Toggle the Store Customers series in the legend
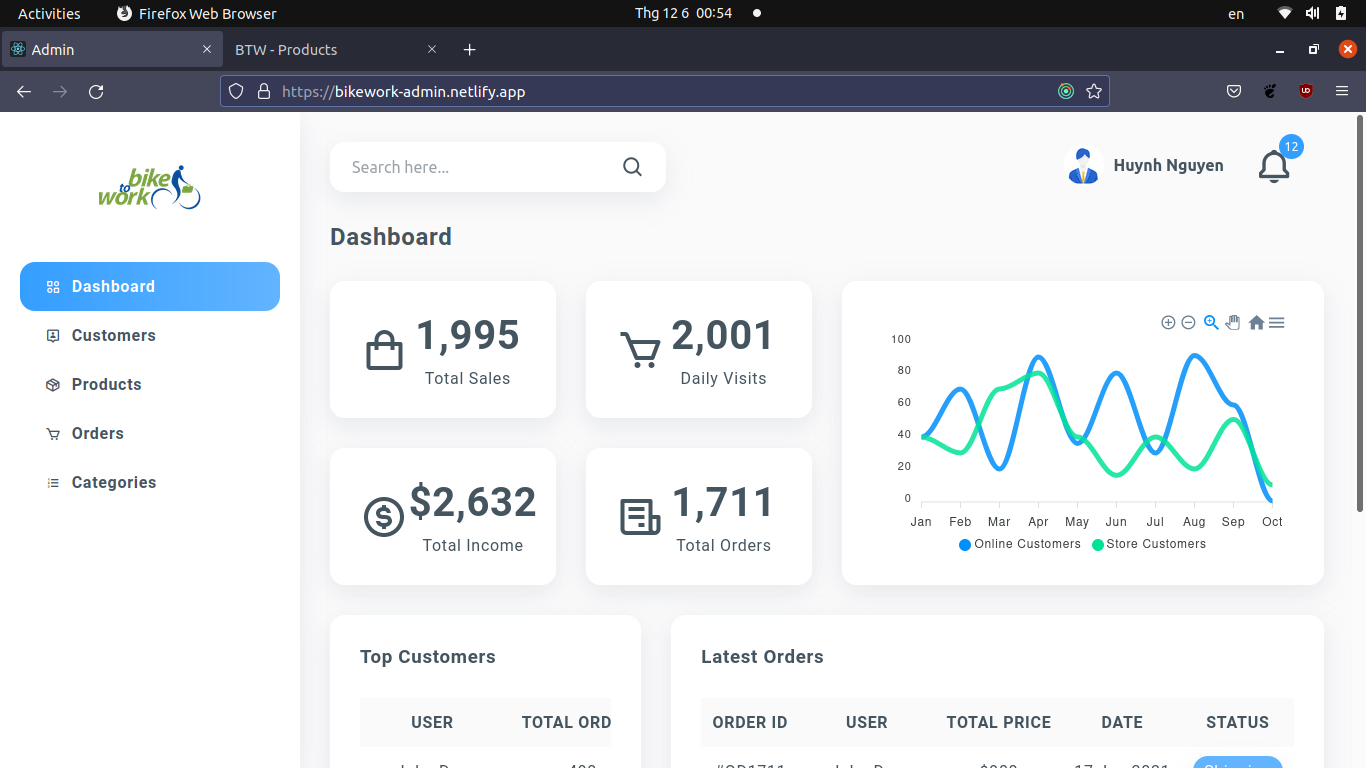Viewport: 1366px width, 768px height. coord(1148,544)
